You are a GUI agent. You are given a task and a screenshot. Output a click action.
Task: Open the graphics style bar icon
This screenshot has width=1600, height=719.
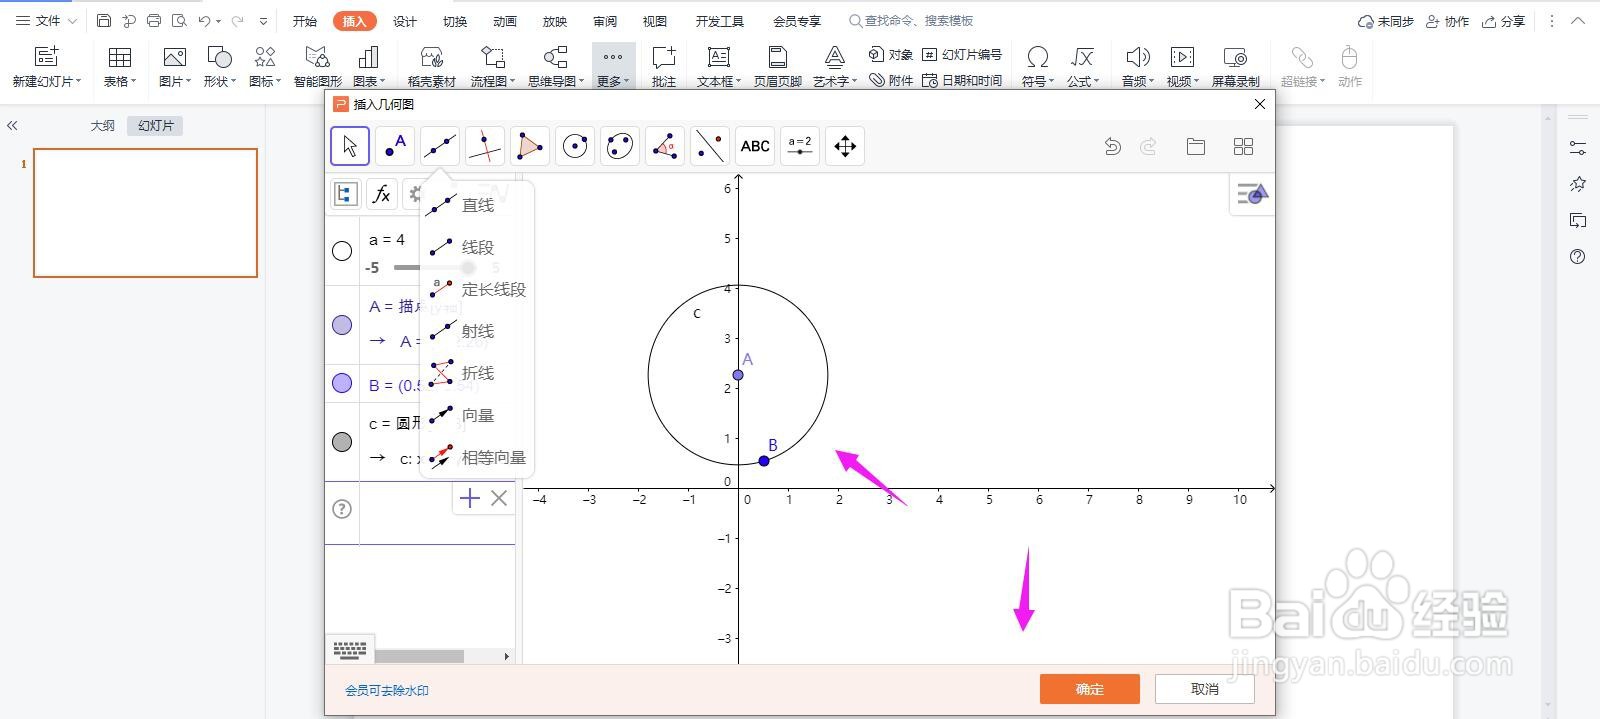tap(1252, 194)
